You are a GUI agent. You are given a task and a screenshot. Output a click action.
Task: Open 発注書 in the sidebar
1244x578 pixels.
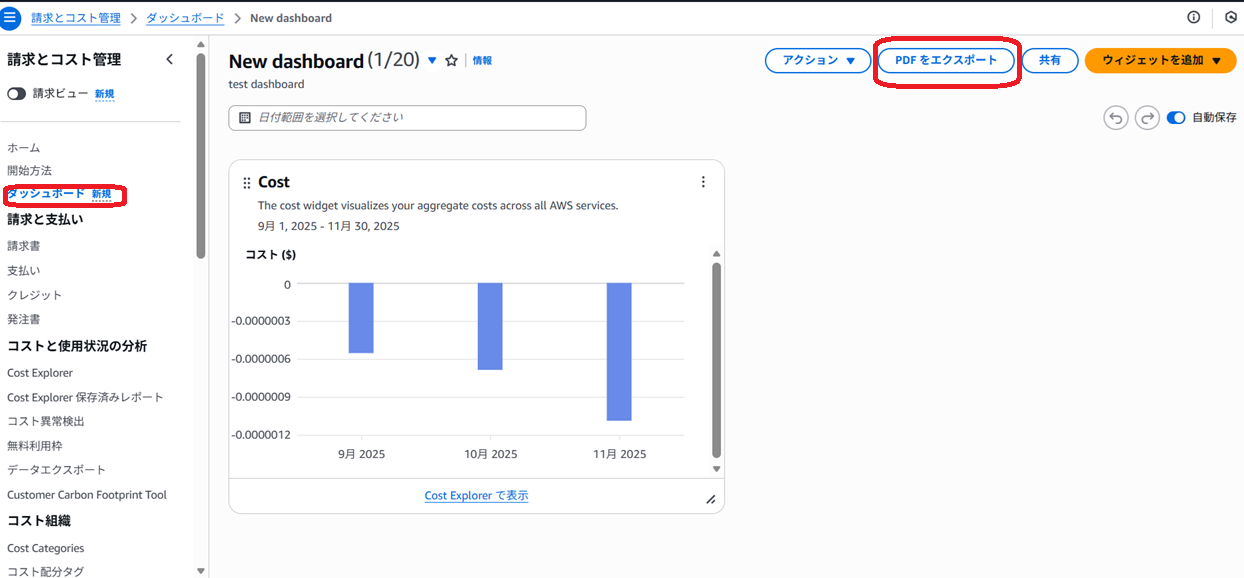pos(24,319)
